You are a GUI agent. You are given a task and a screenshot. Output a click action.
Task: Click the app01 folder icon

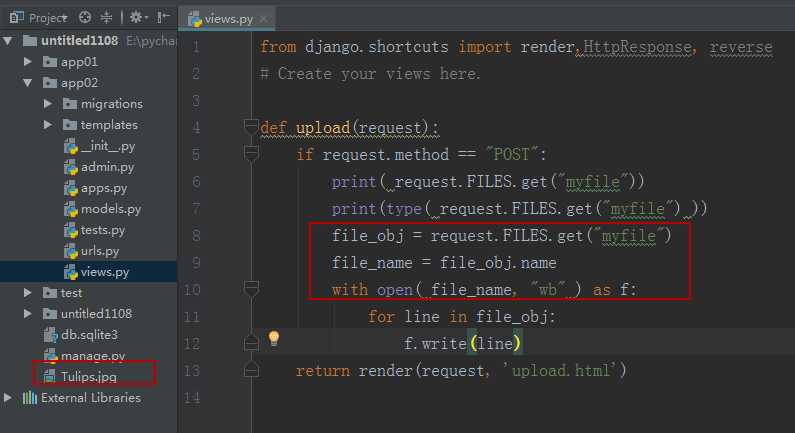click(x=50, y=62)
